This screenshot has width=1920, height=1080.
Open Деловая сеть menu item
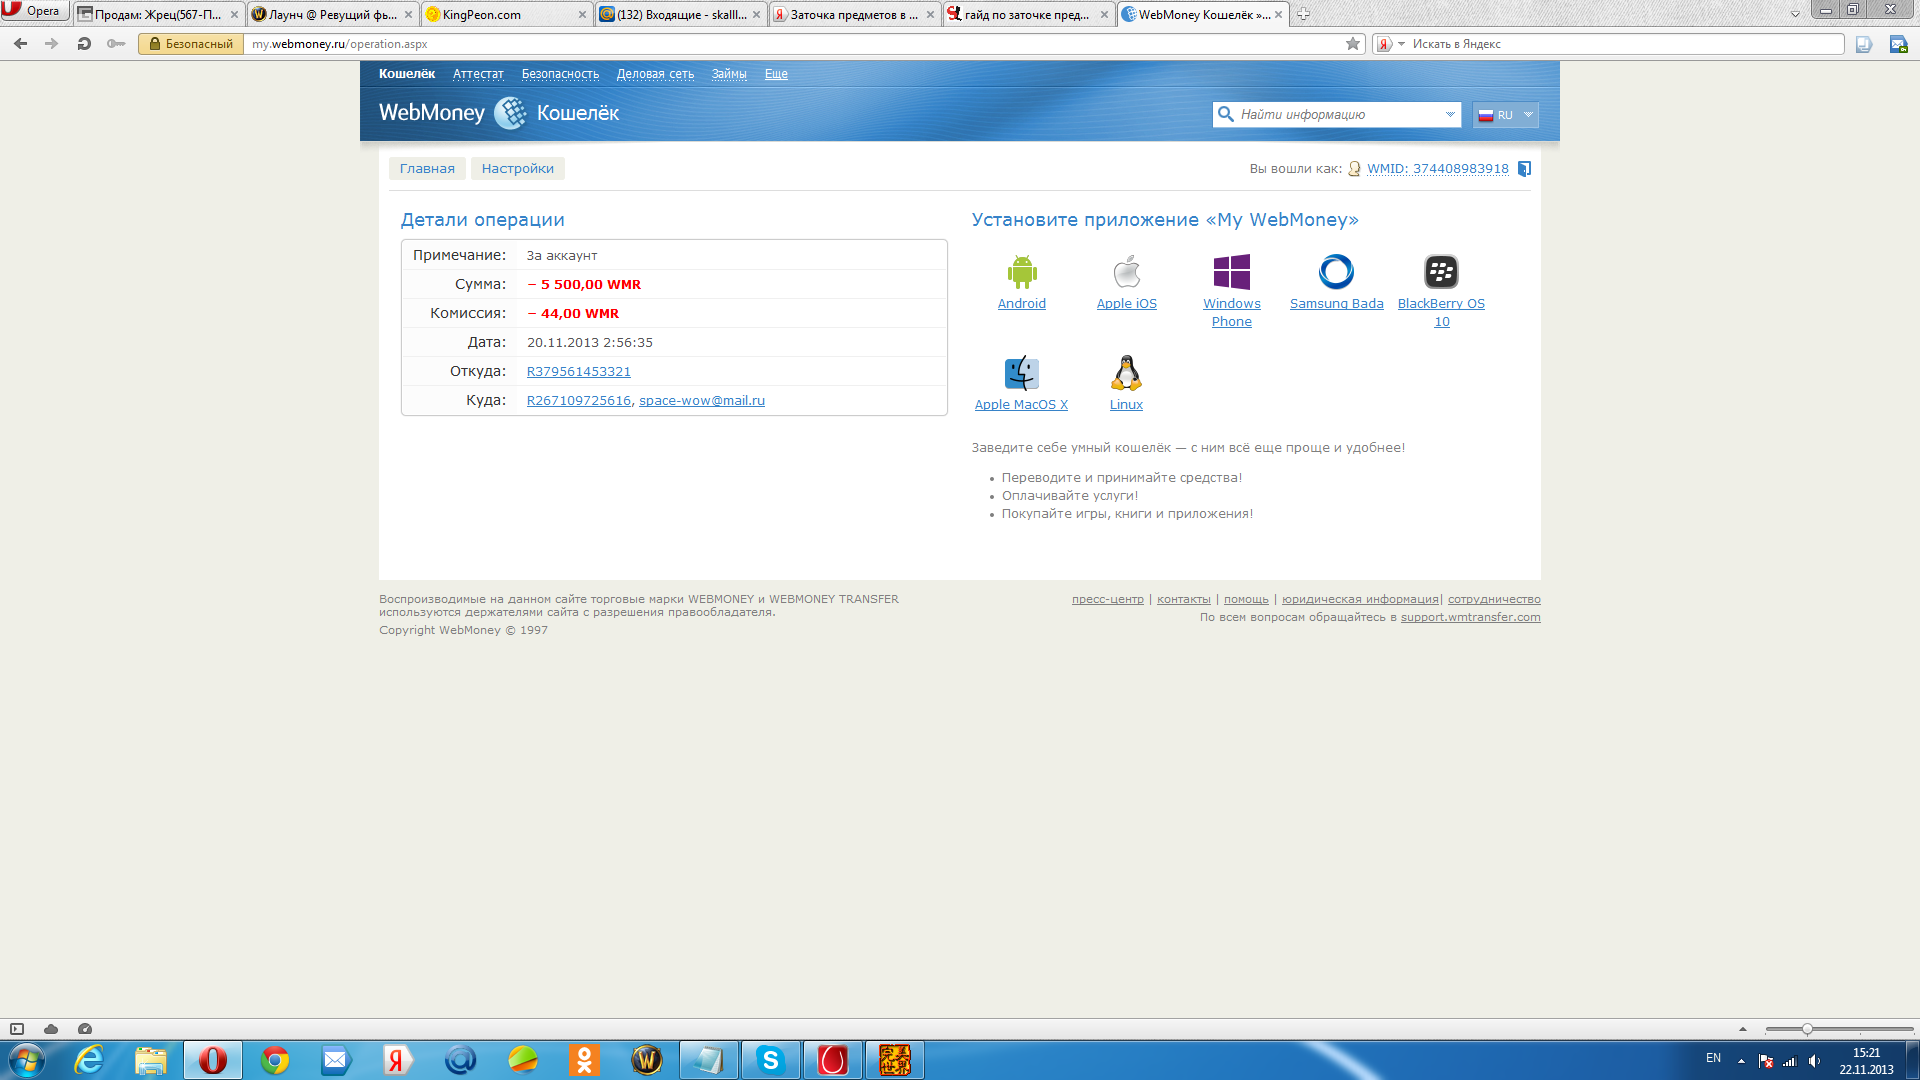pos(655,74)
